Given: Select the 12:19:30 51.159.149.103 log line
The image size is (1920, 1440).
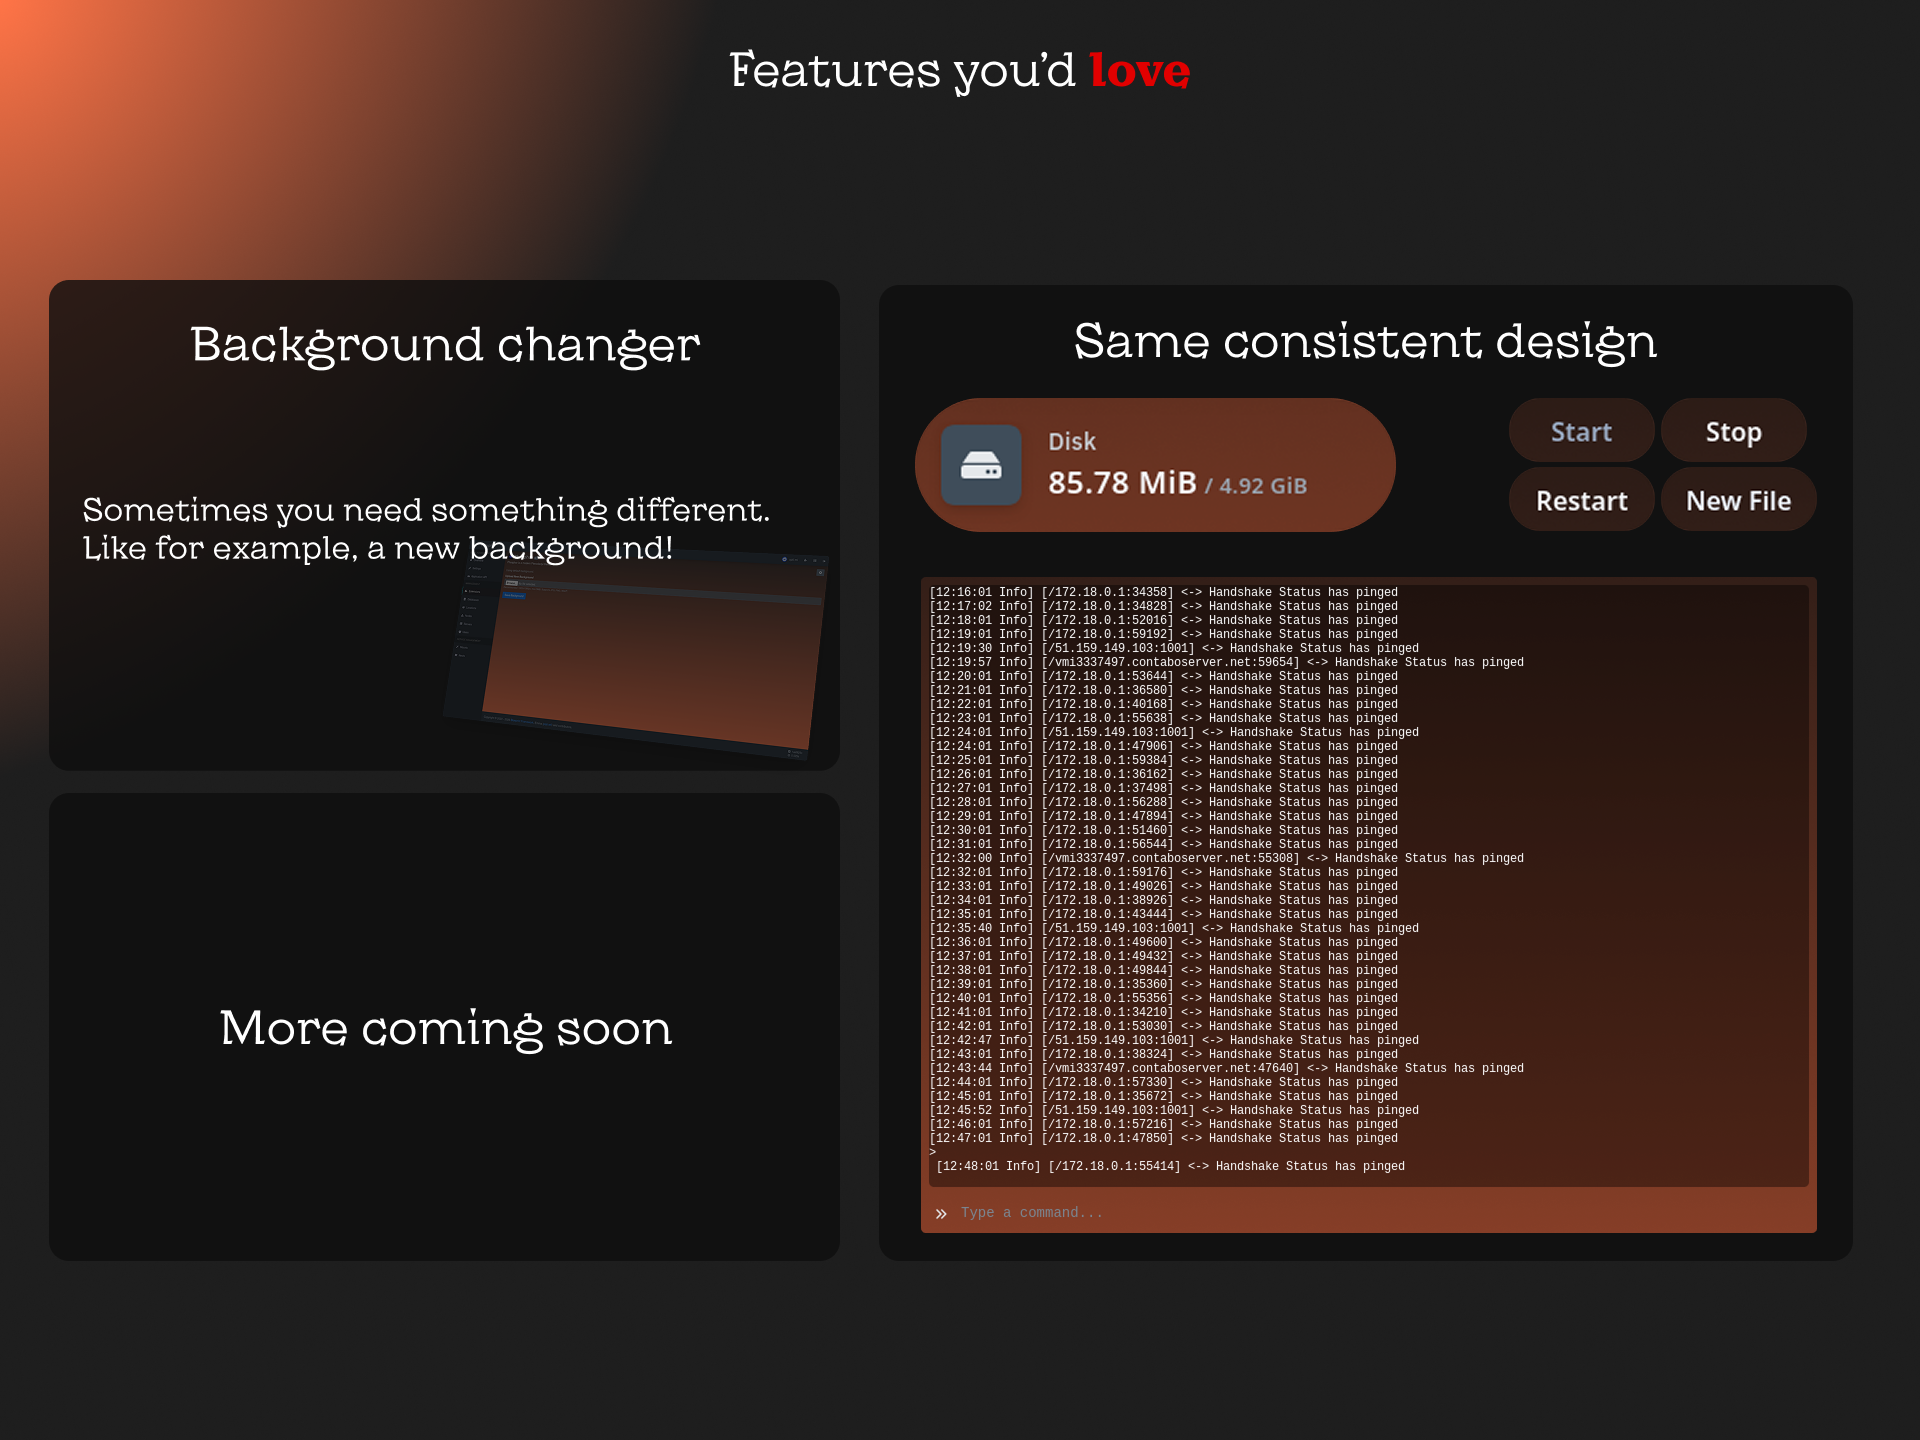Looking at the screenshot, I should [1174, 648].
